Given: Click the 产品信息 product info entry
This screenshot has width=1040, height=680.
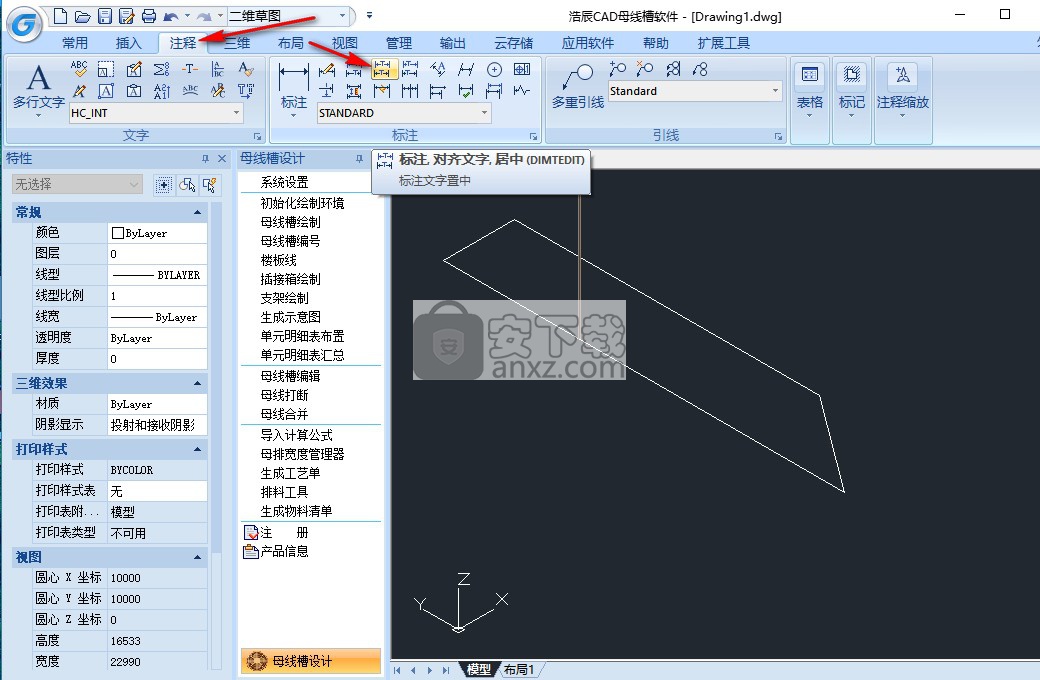Looking at the screenshot, I should tap(277, 551).
